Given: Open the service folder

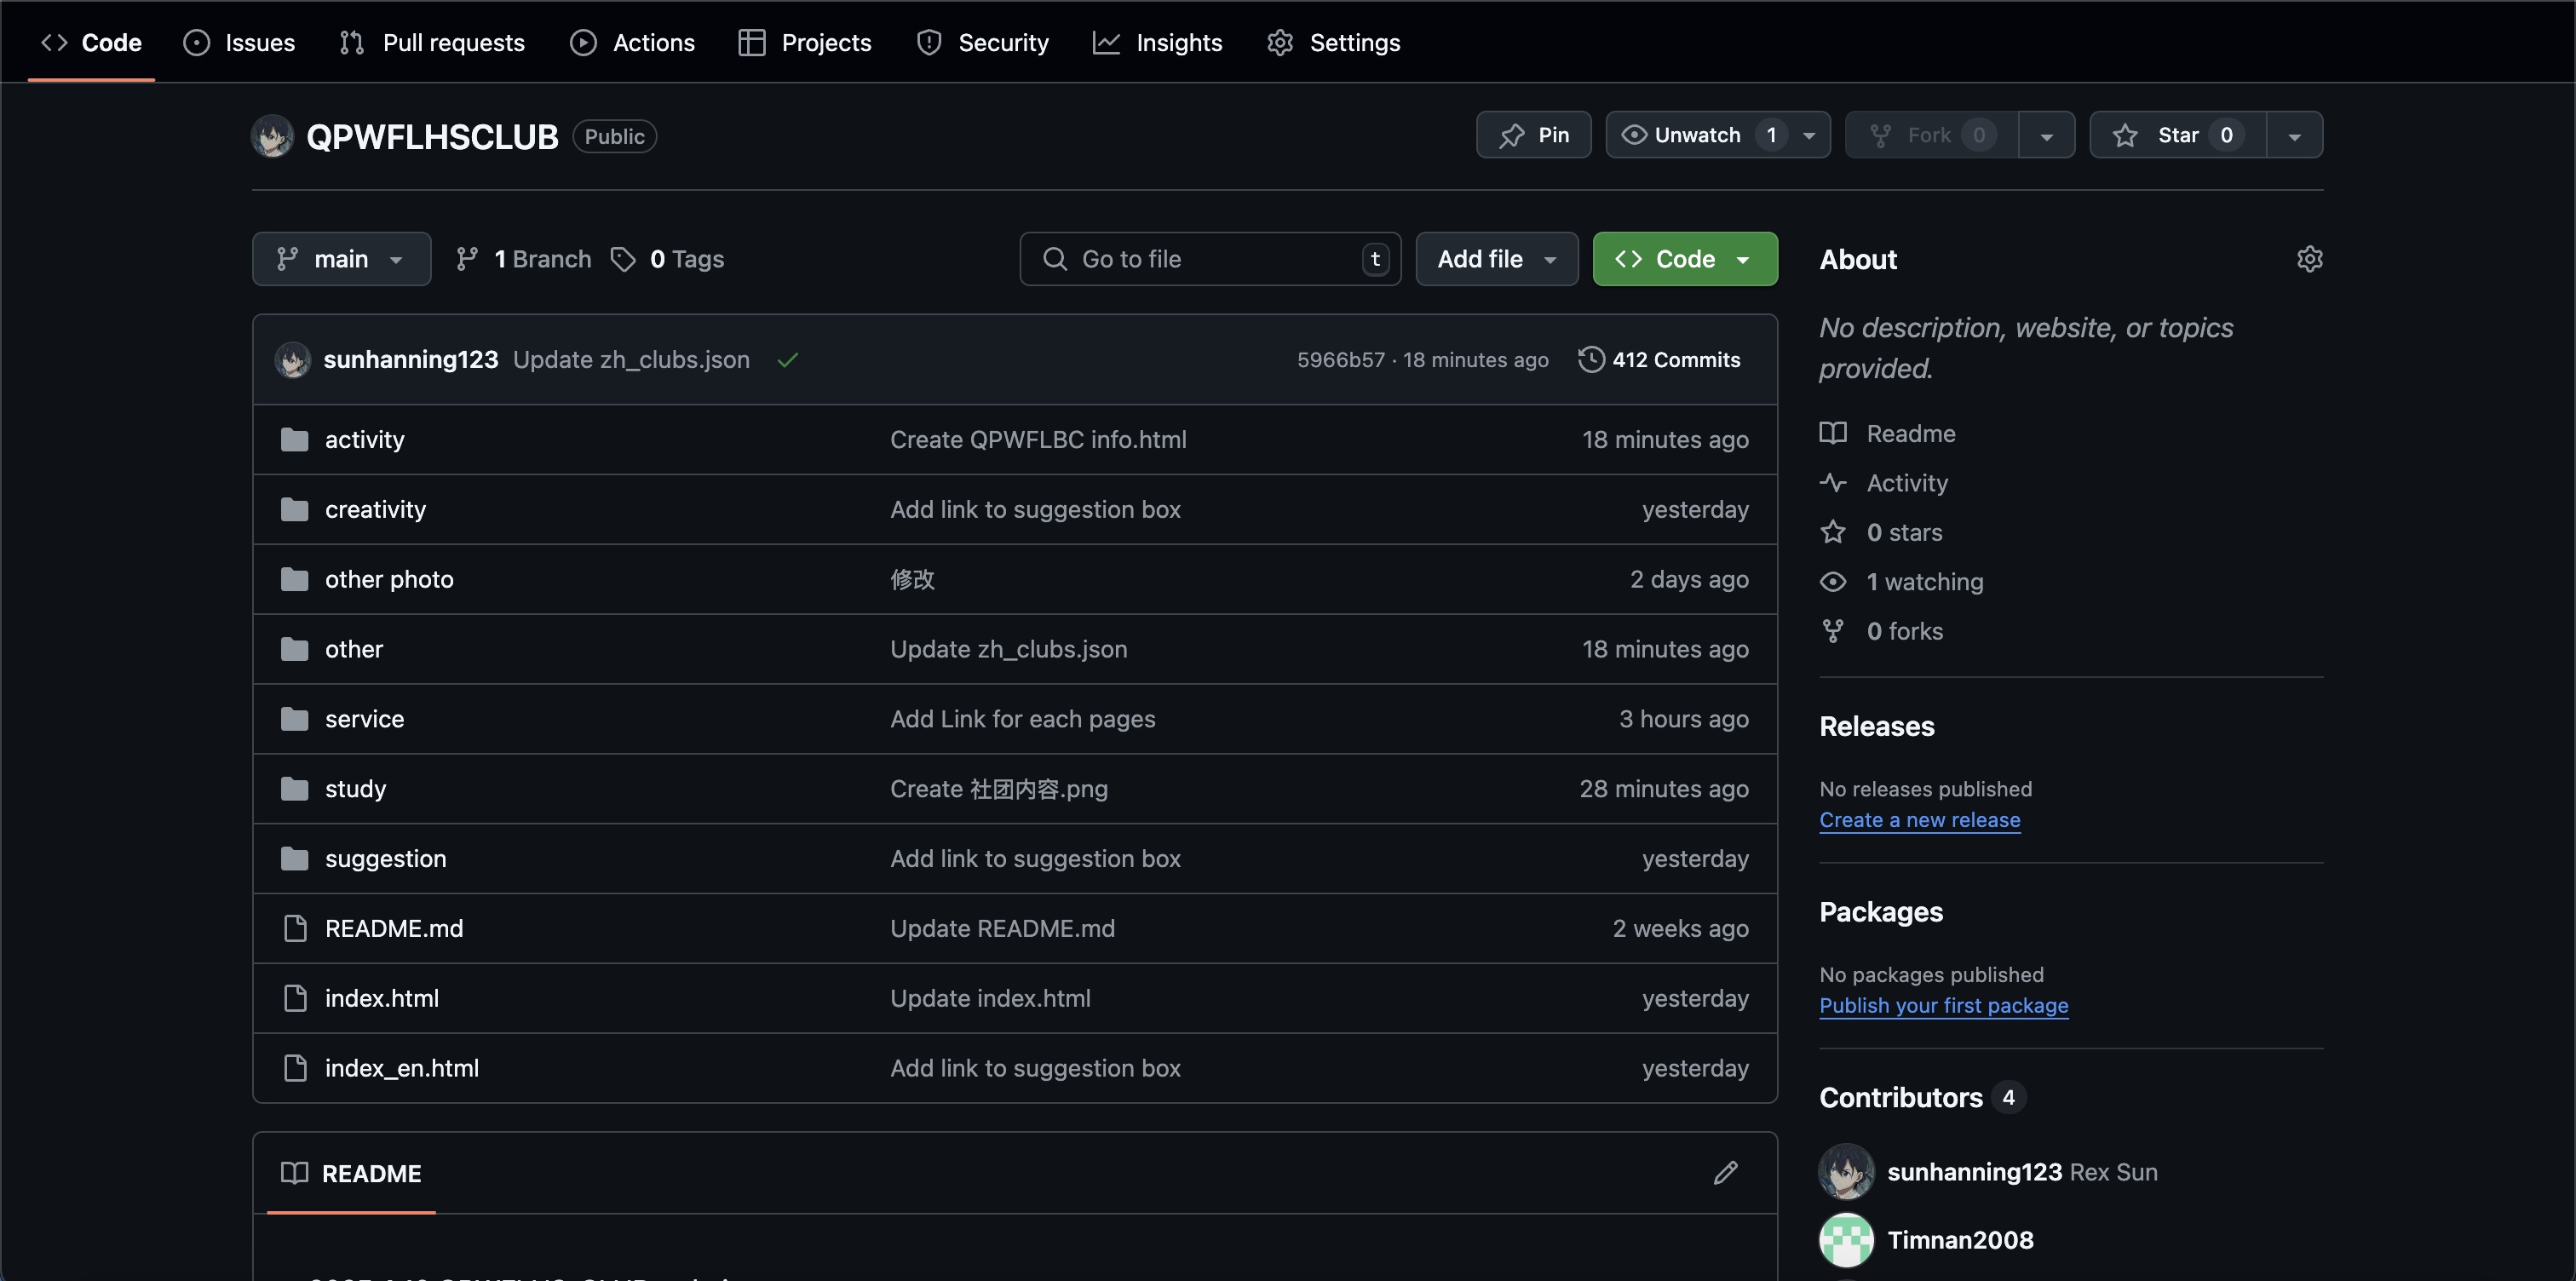Looking at the screenshot, I should point(364,720).
